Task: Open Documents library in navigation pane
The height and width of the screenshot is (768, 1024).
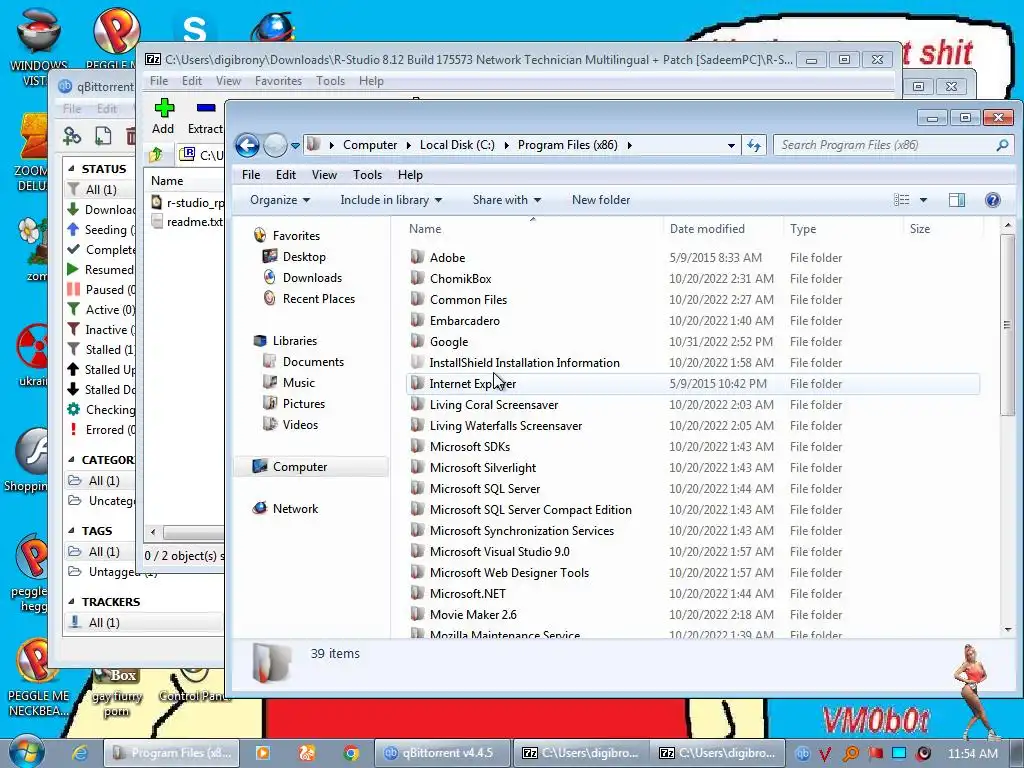Action: tap(304, 361)
